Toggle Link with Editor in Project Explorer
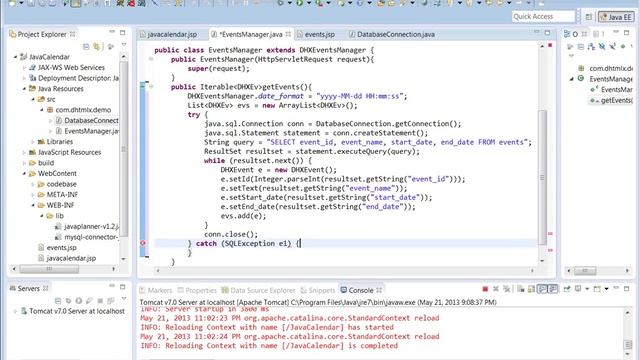640x360 pixels. coord(97,47)
